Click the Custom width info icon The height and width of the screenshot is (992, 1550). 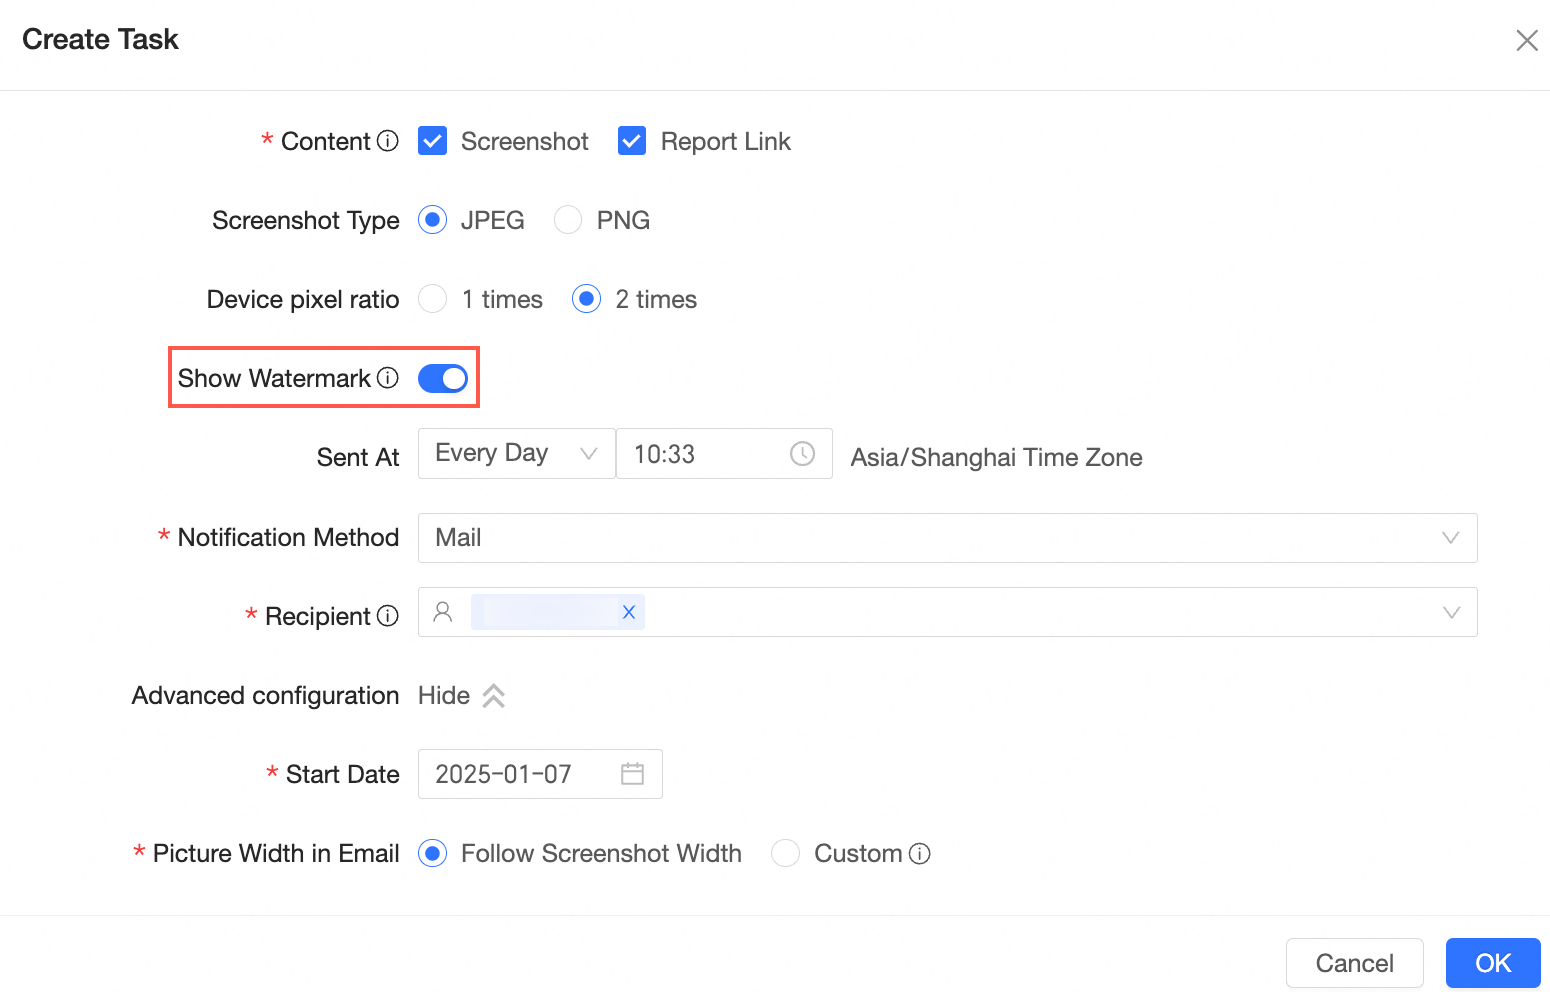920,853
